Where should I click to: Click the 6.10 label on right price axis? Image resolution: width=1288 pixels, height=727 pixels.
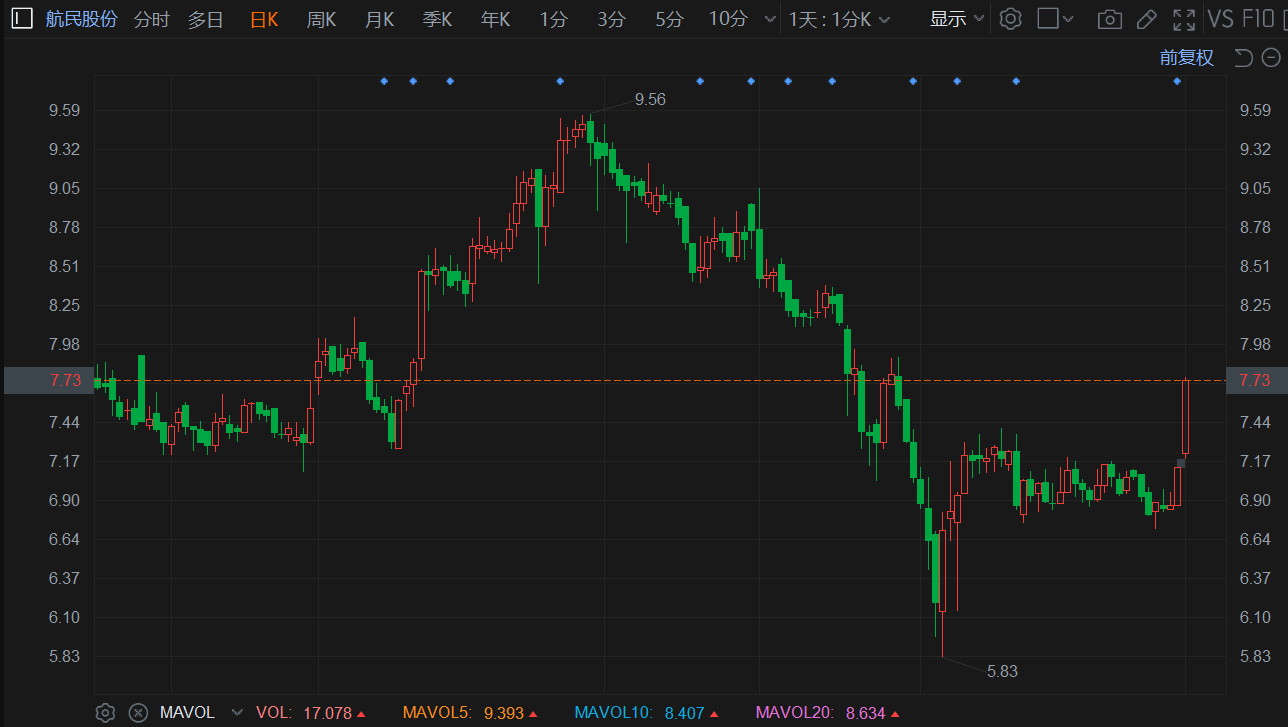pos(1255,617)
